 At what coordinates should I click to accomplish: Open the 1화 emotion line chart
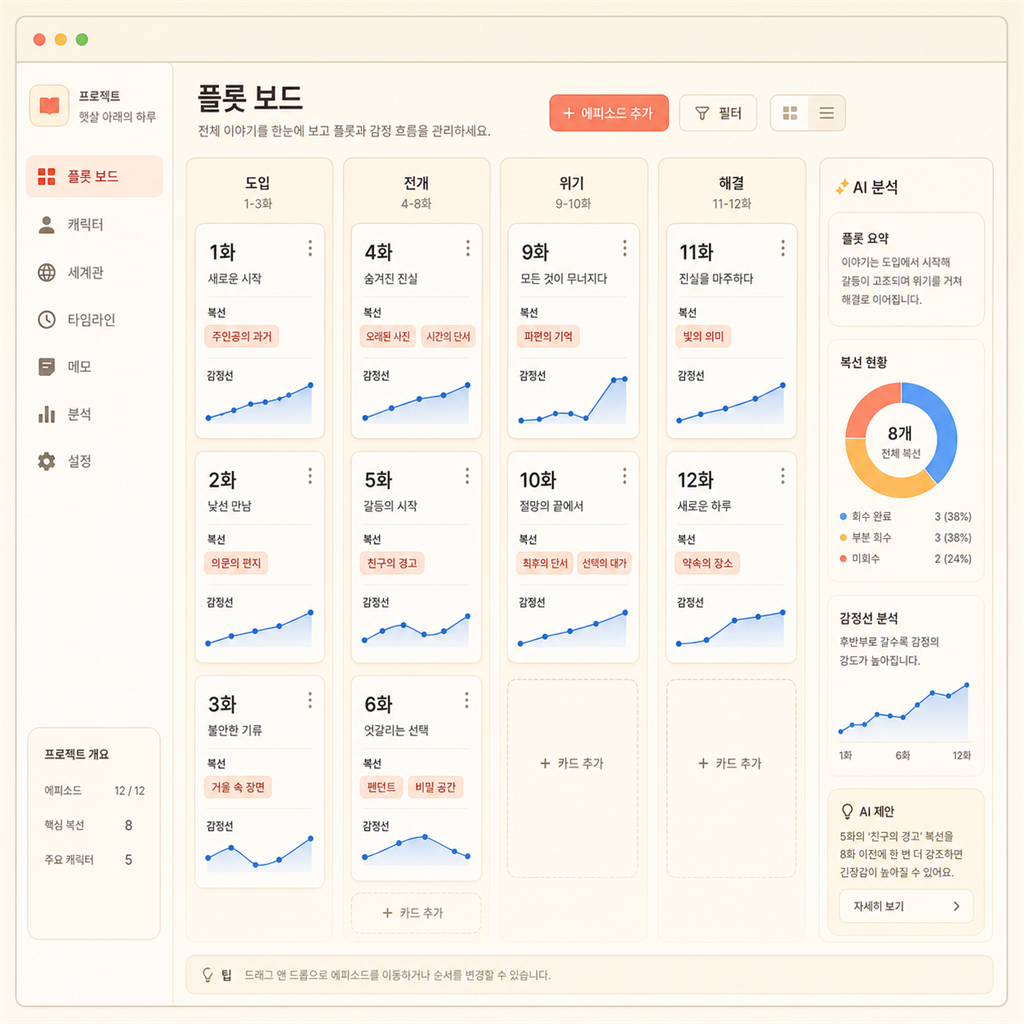click(259, 403)
